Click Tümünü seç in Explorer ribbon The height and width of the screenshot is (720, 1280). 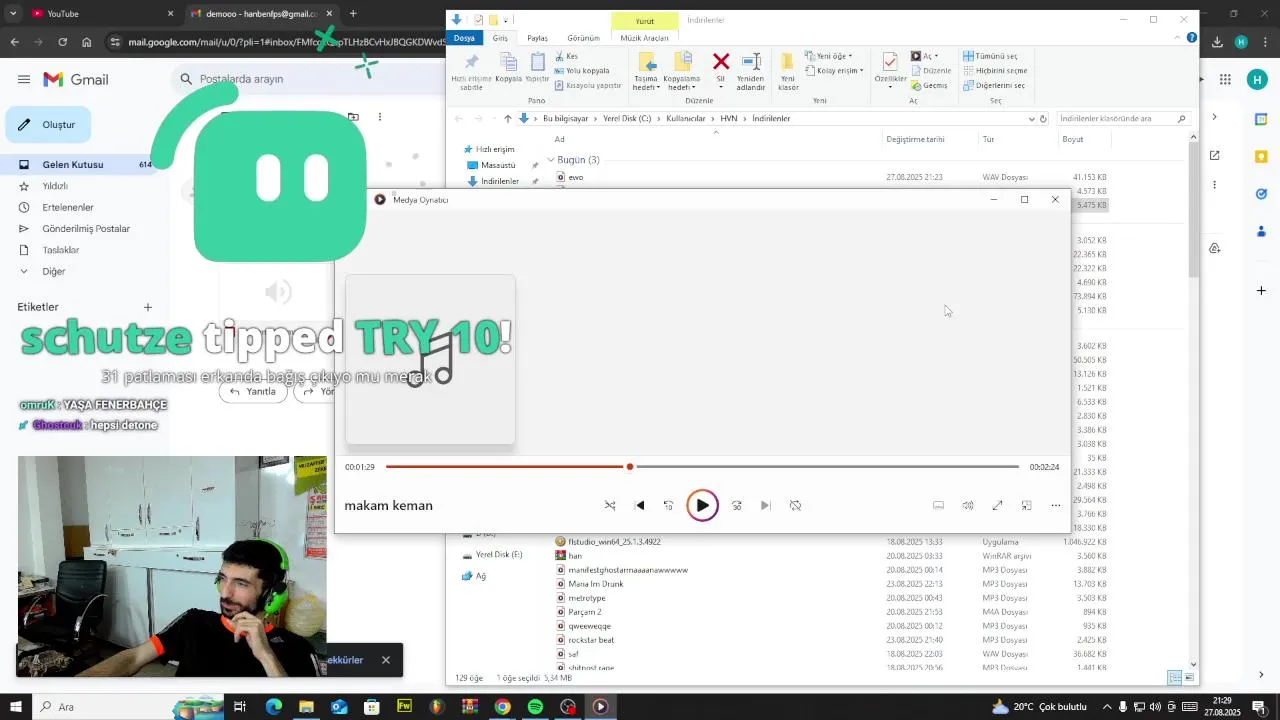point(991,56)
